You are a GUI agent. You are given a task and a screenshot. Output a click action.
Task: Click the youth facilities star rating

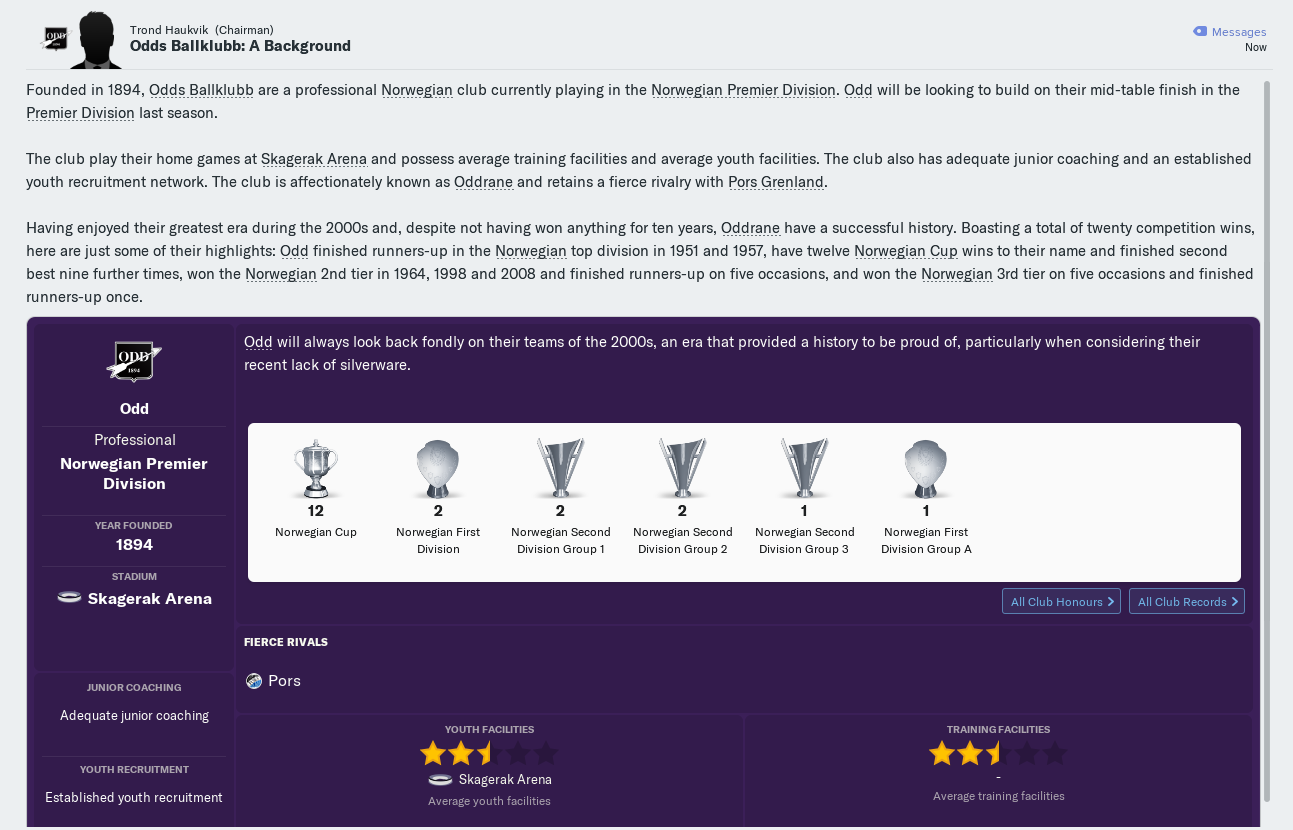(x=489, y=753)
